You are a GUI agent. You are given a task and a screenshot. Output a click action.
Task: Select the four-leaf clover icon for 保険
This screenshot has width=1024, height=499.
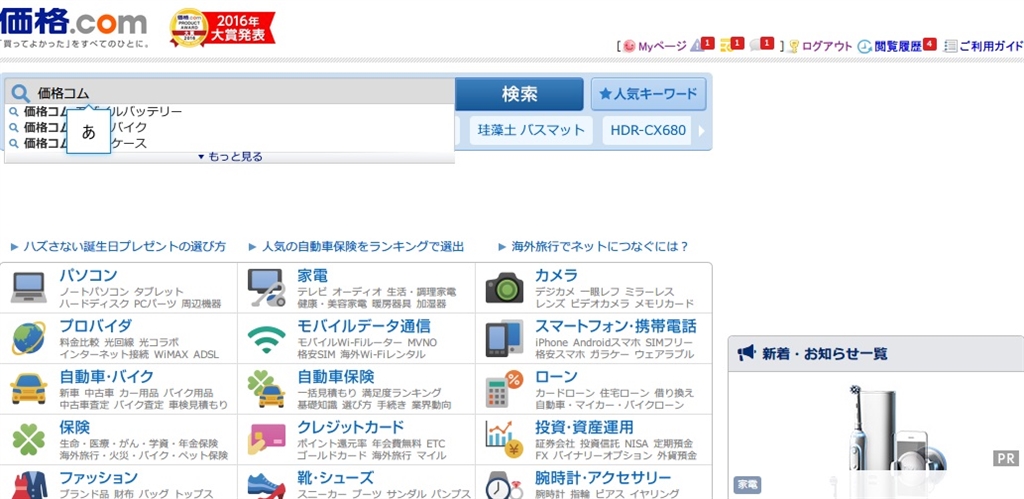click(x=29, y=440)
